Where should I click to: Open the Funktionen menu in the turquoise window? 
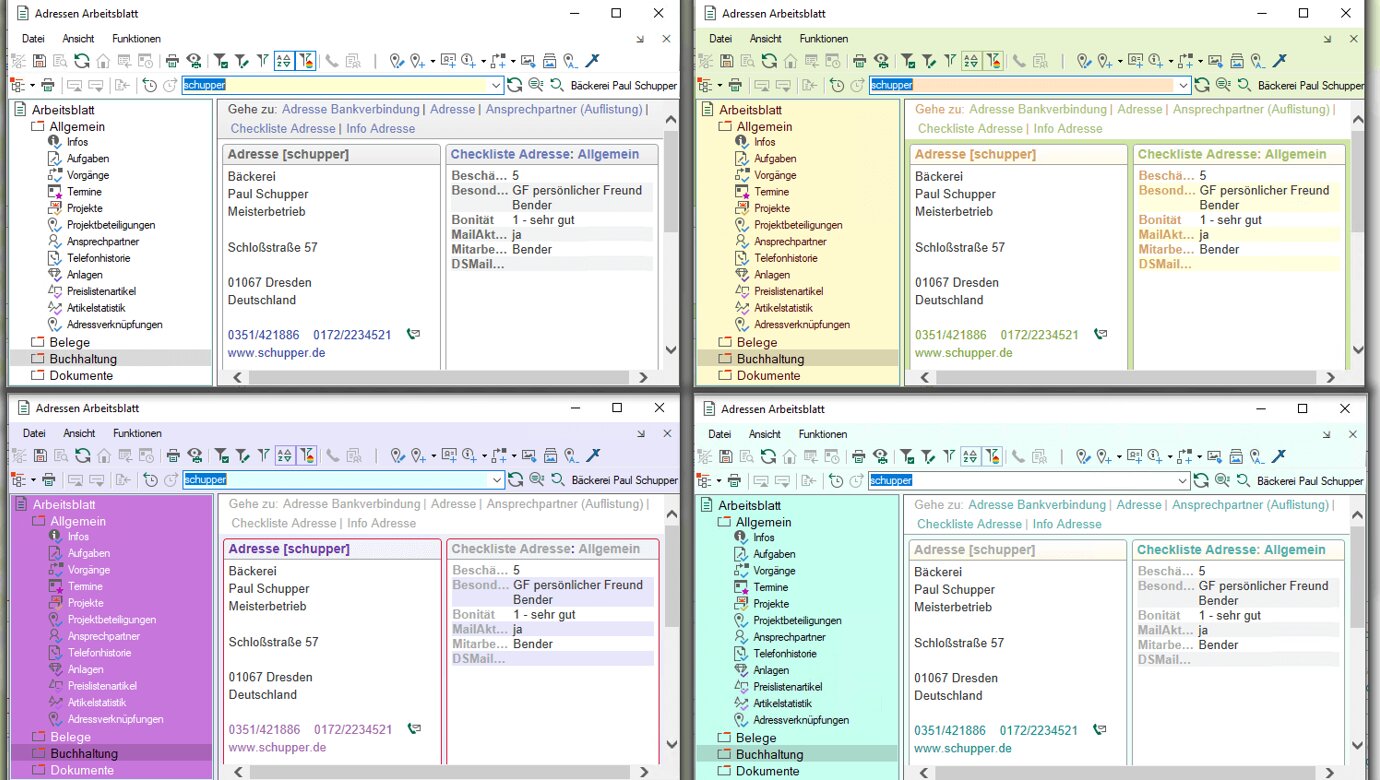tap(822, 434)
